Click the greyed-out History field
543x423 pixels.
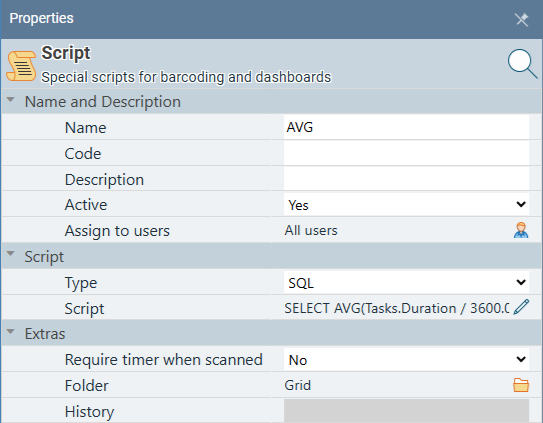[x=407, y=411]
